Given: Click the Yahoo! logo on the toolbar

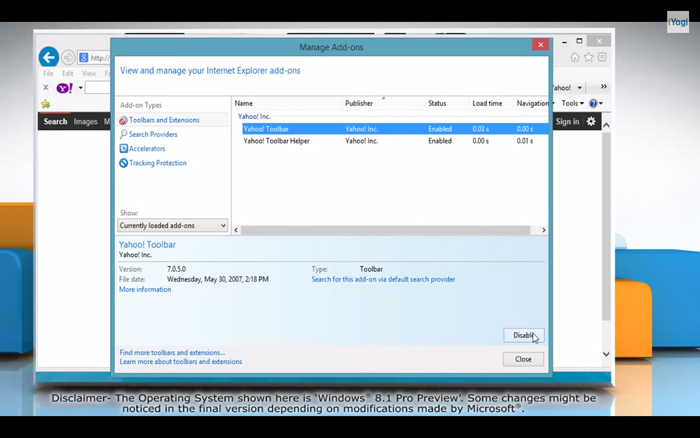Looking at the screenshot, I should [64, 88].
